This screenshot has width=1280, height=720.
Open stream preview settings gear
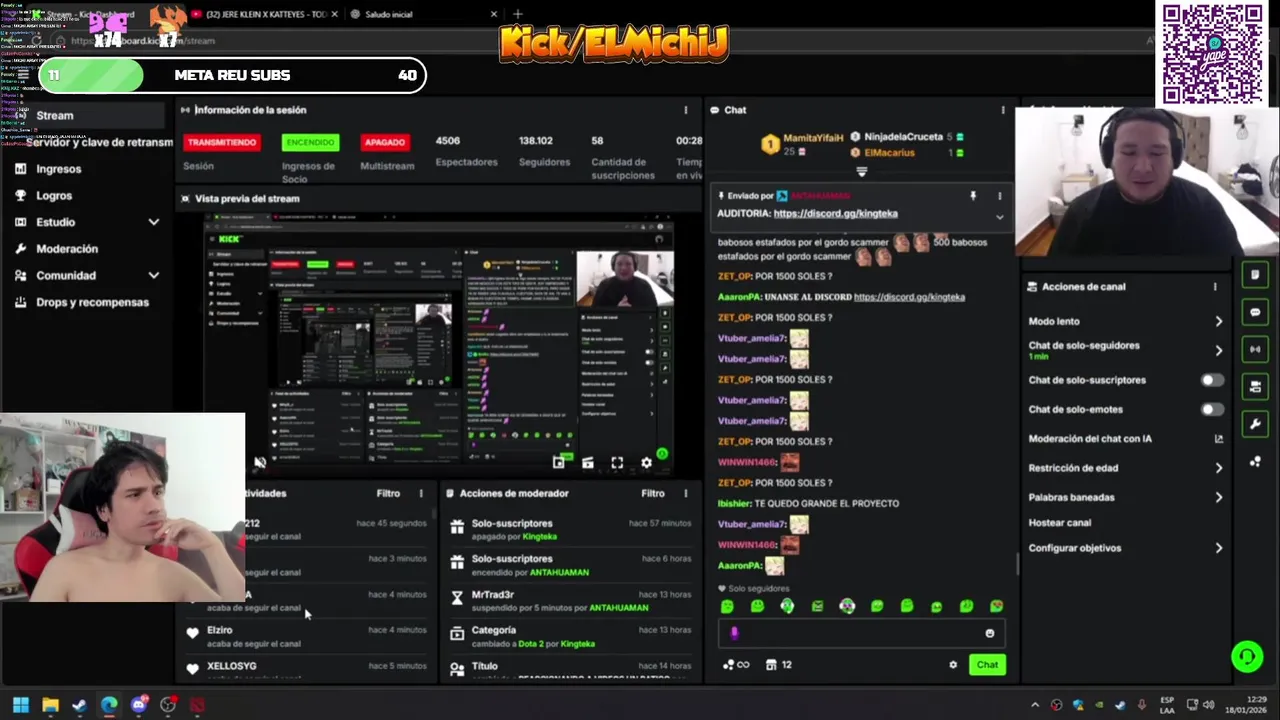tap(646, 462)
